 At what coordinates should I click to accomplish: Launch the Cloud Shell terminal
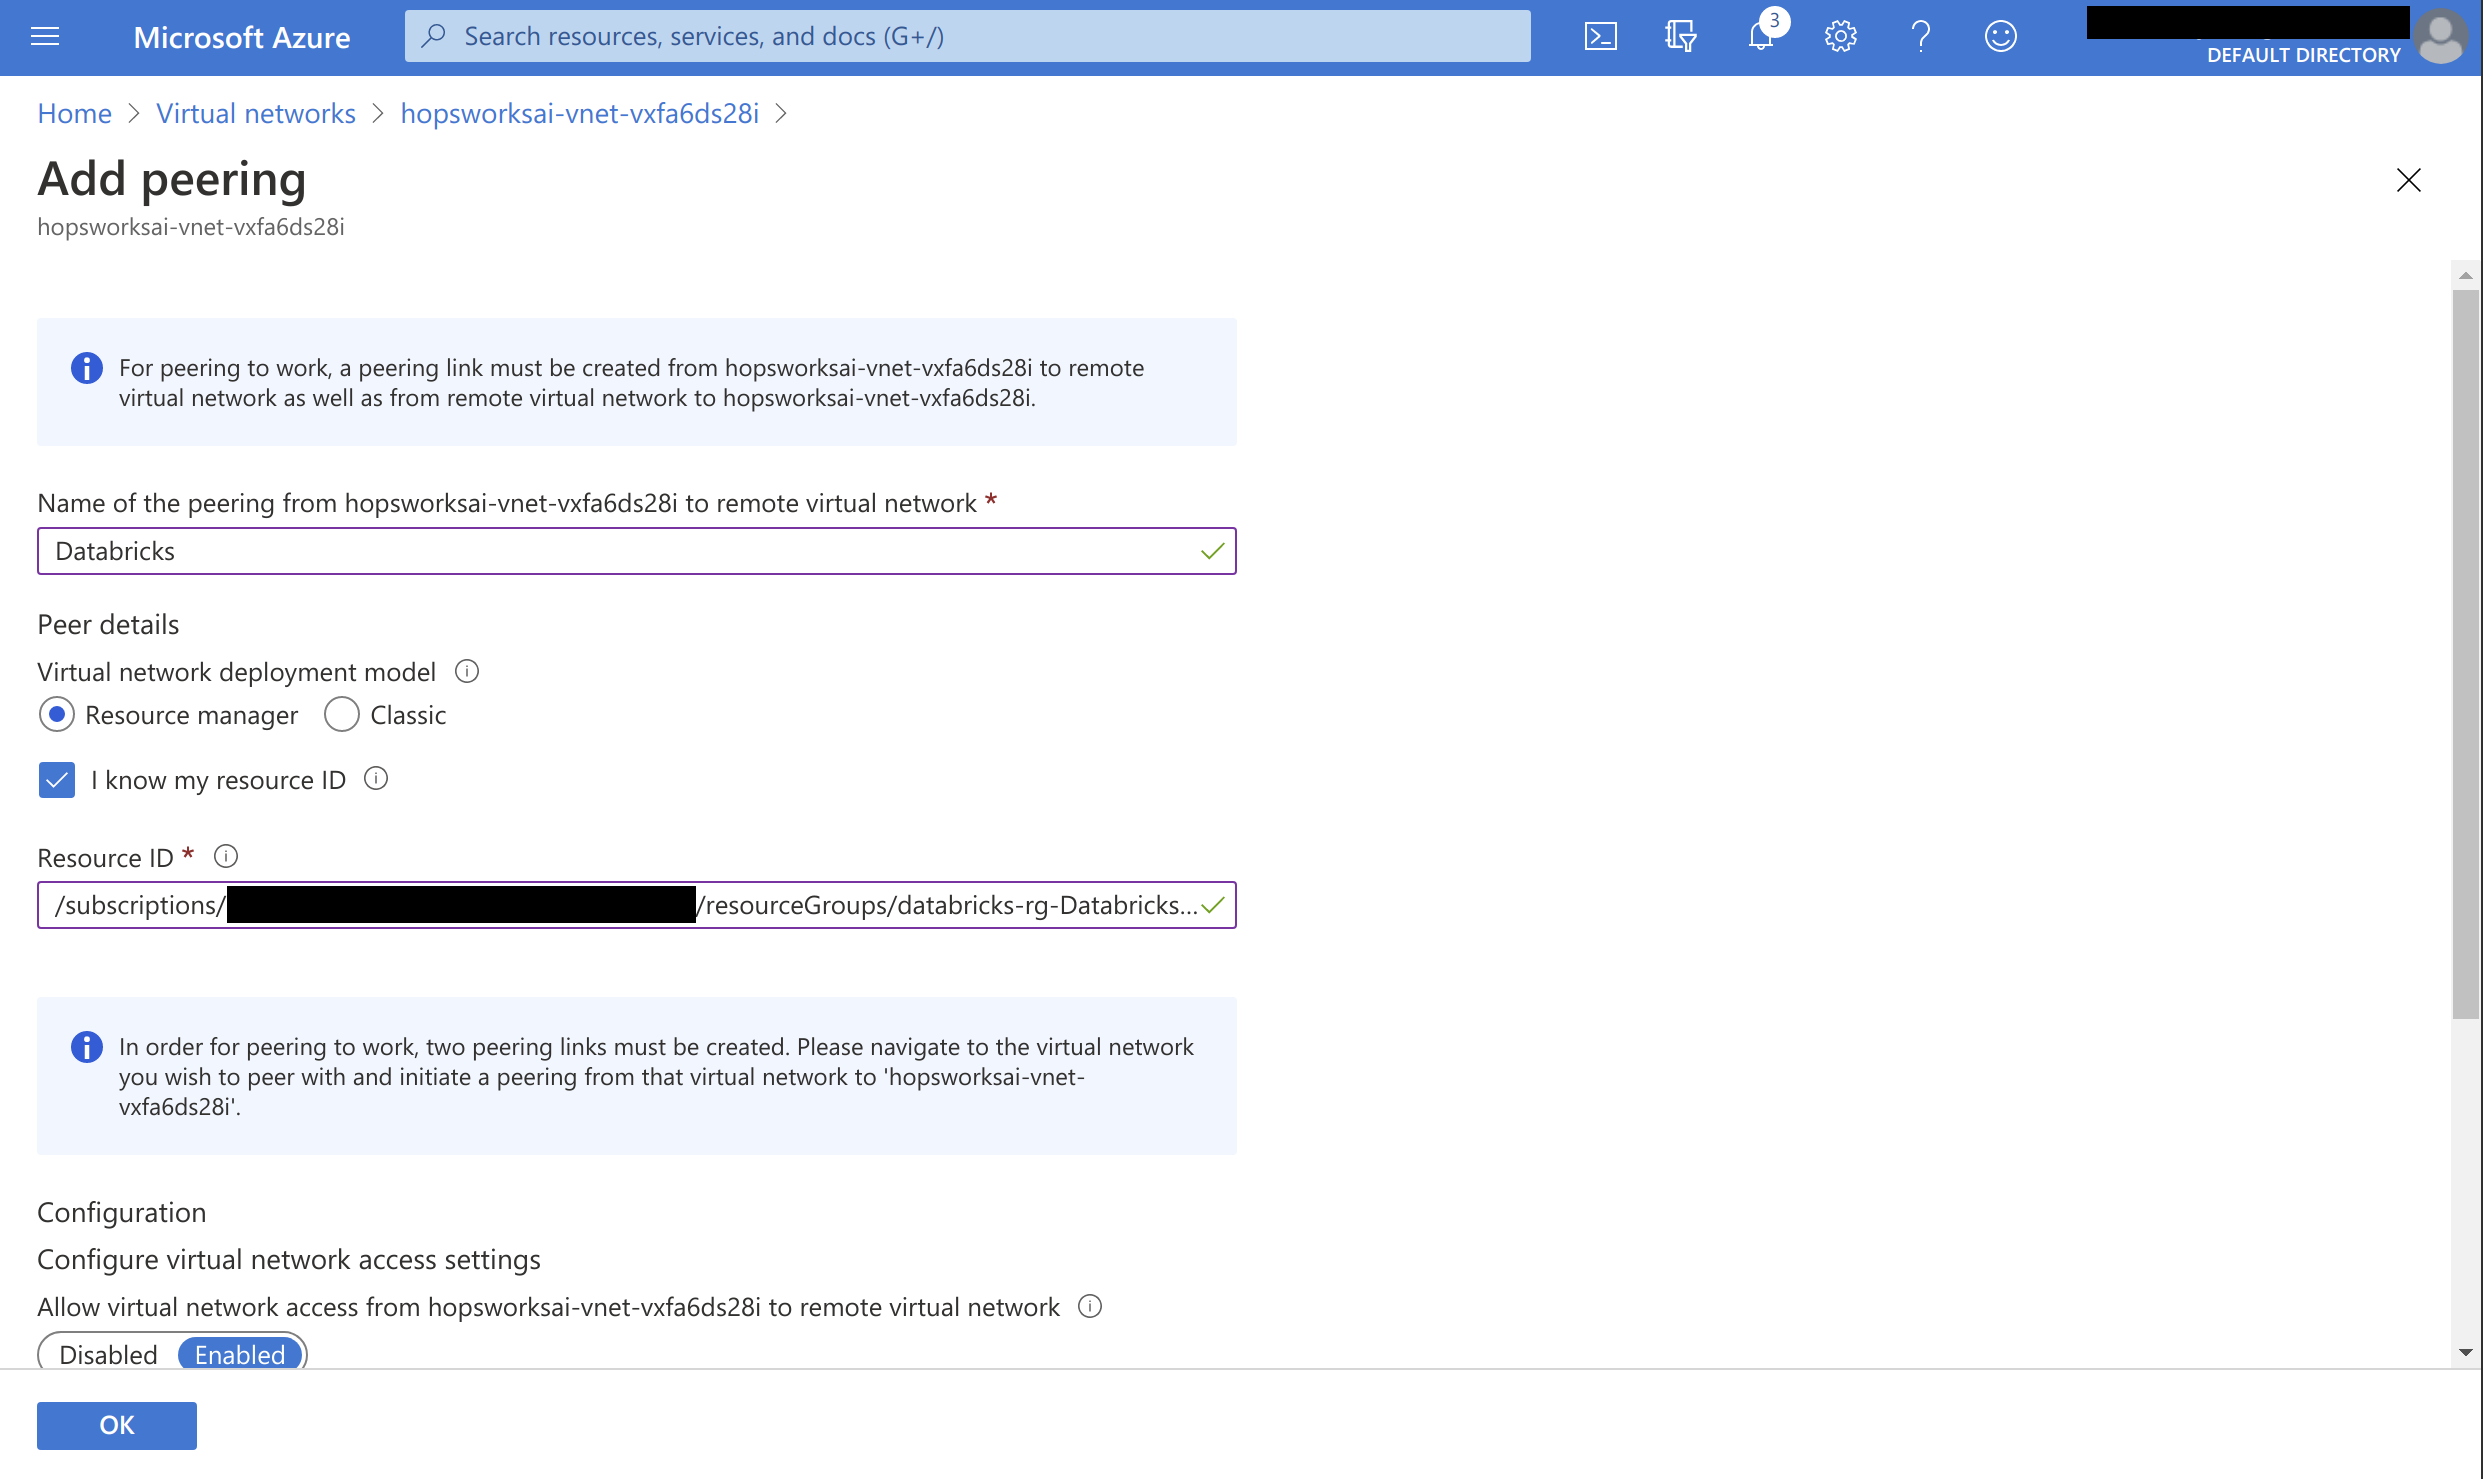[1600, 35]
